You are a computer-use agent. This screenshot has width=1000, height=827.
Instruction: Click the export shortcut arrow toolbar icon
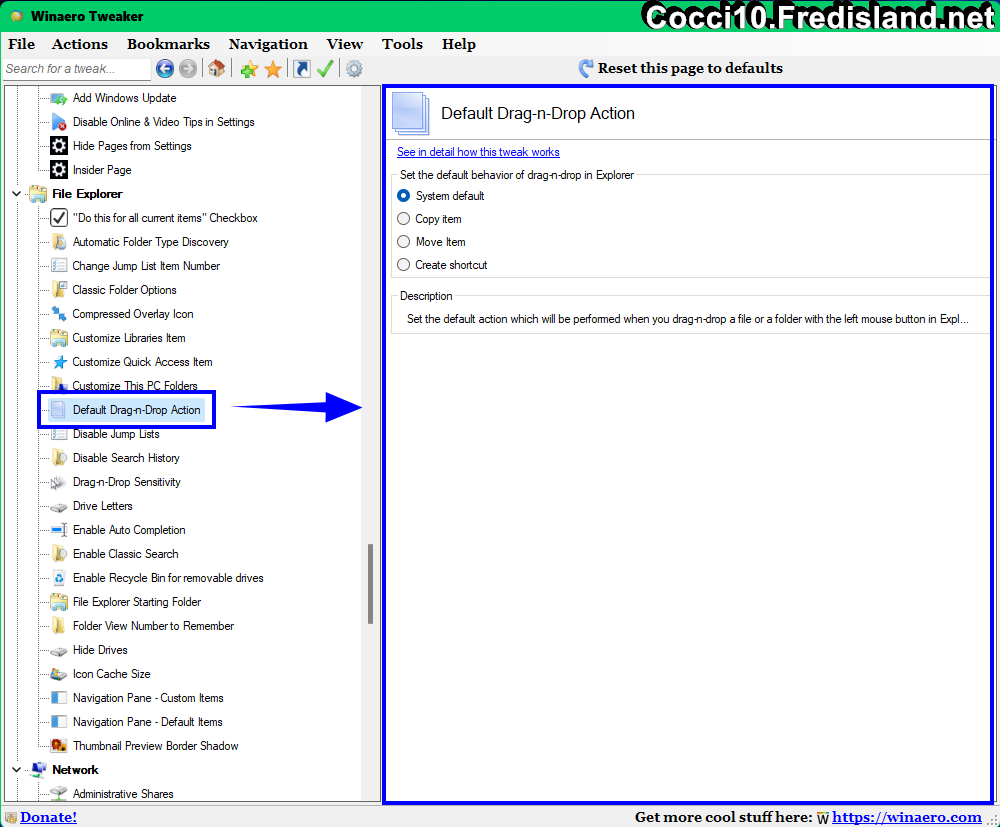[302, 68]
